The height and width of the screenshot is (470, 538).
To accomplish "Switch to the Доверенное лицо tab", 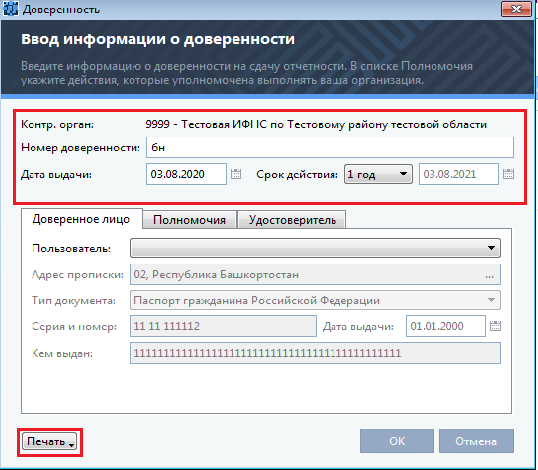I will (x=81, y=219).
